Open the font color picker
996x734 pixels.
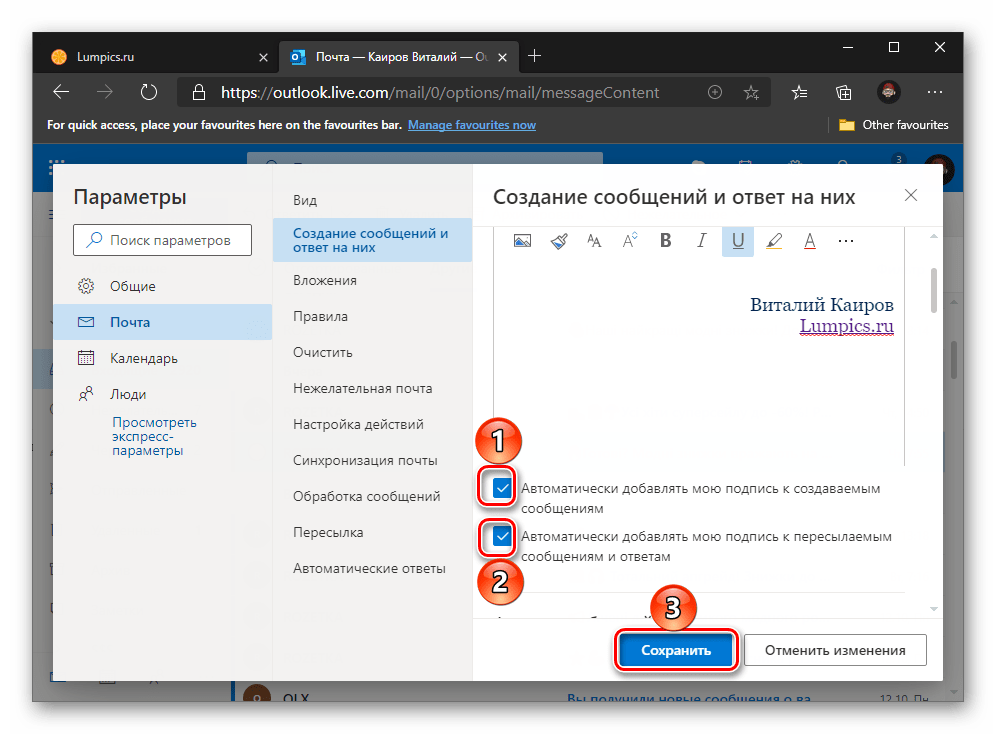pyautogui.click(x=810, y=241)
